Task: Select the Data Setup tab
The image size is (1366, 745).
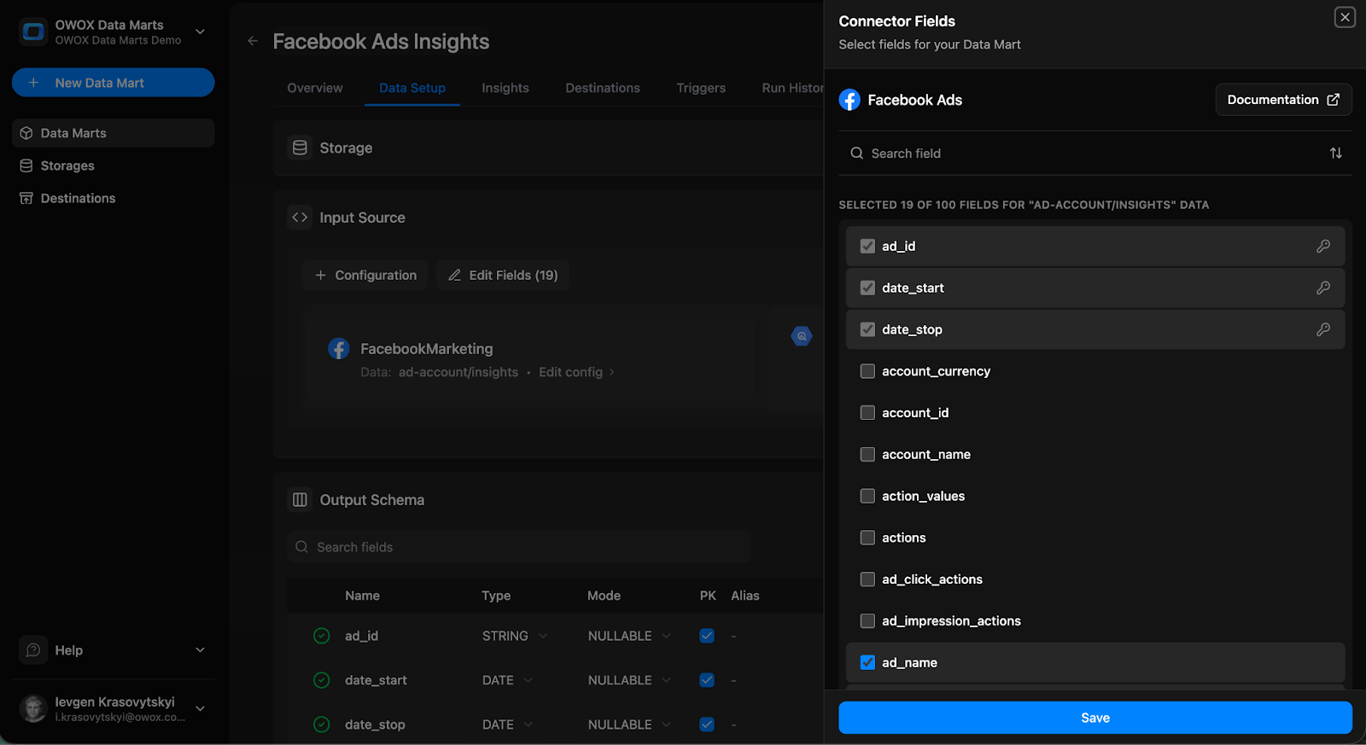Action: click(412, 88)
